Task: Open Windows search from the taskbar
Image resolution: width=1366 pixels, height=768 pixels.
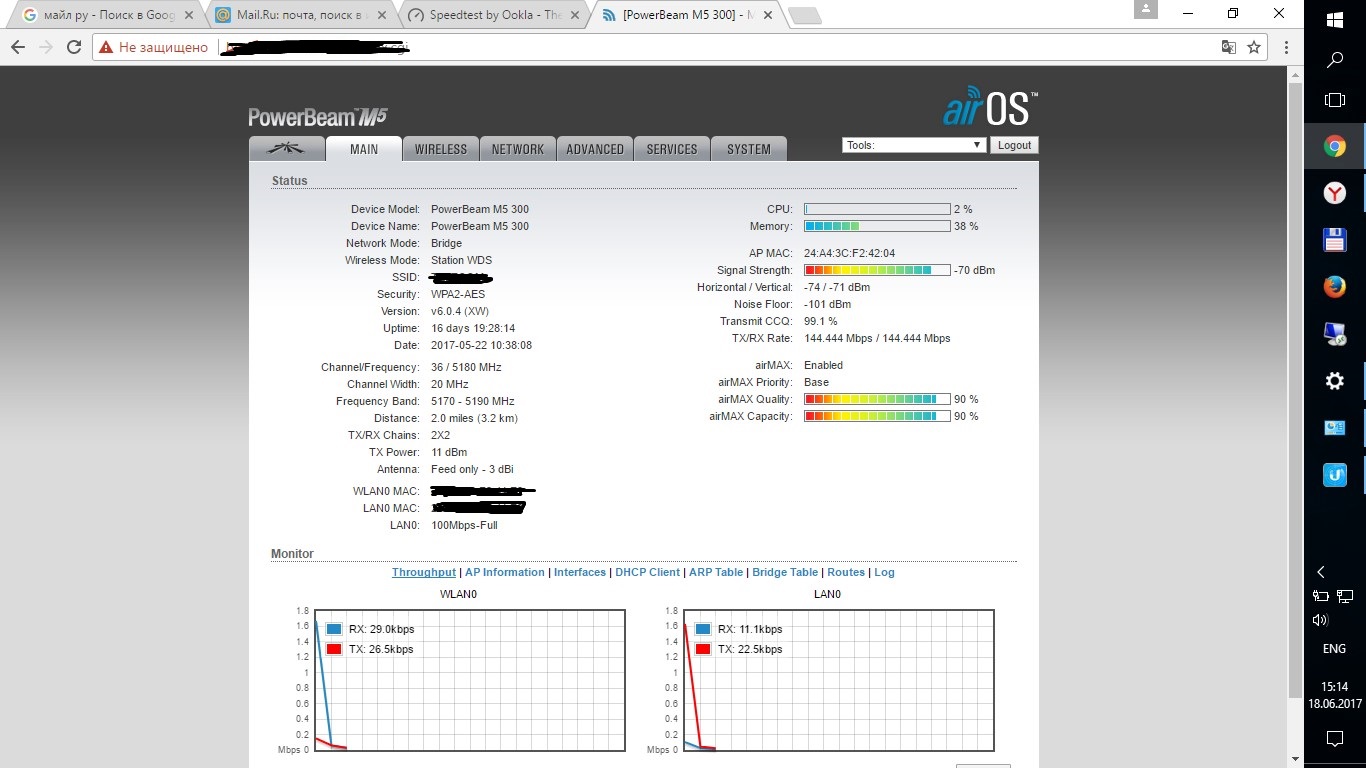Action: point(1334,60)
